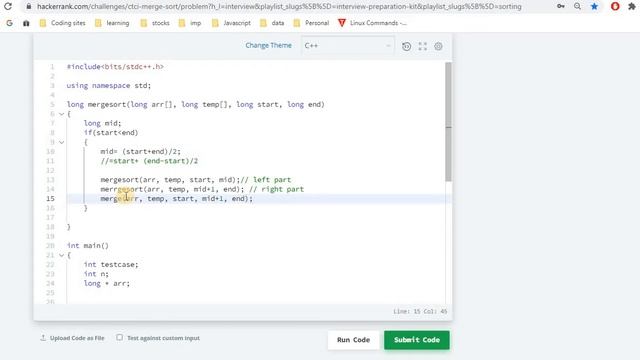Click the 'using namespace std;' line
The height and width of the screenshot is (360, 640).
[109, 85]
